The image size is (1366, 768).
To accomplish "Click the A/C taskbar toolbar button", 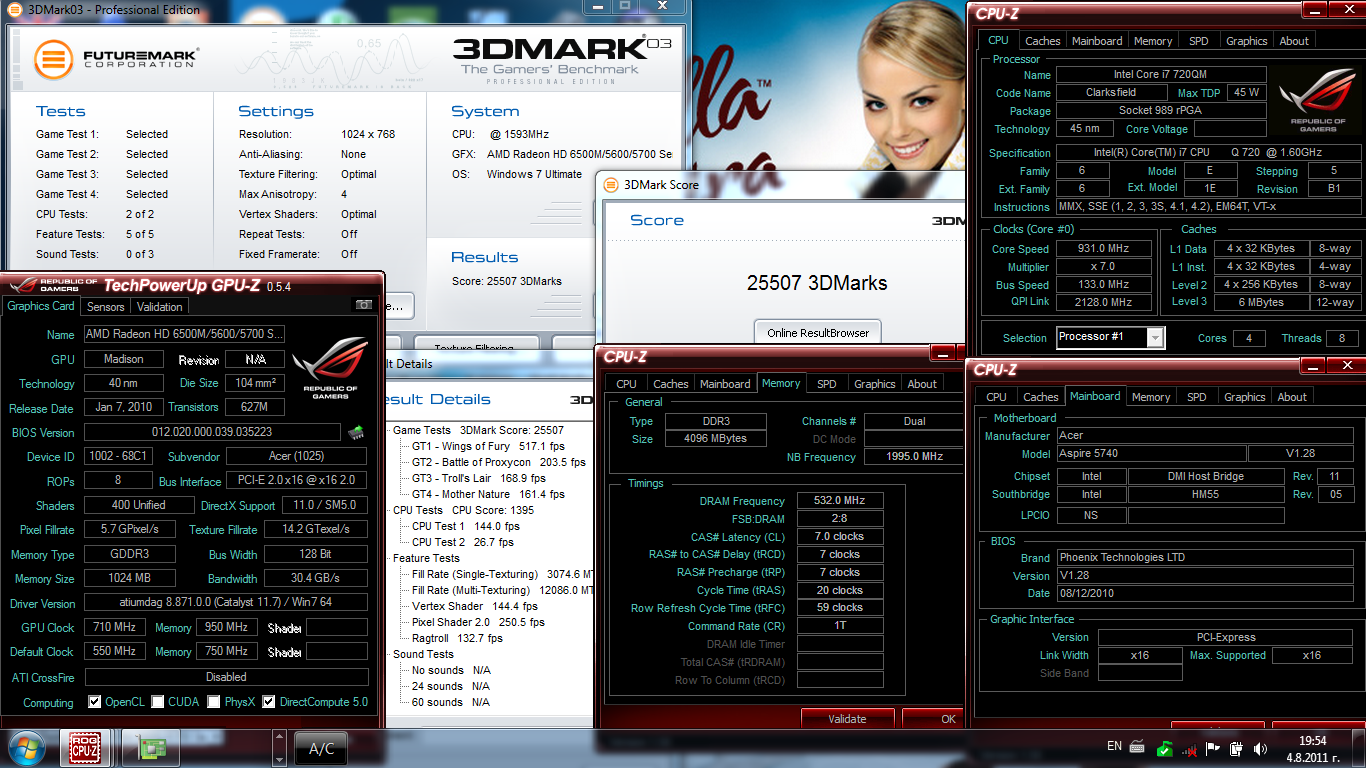I will pyautogui.click(x=322, y=748).
